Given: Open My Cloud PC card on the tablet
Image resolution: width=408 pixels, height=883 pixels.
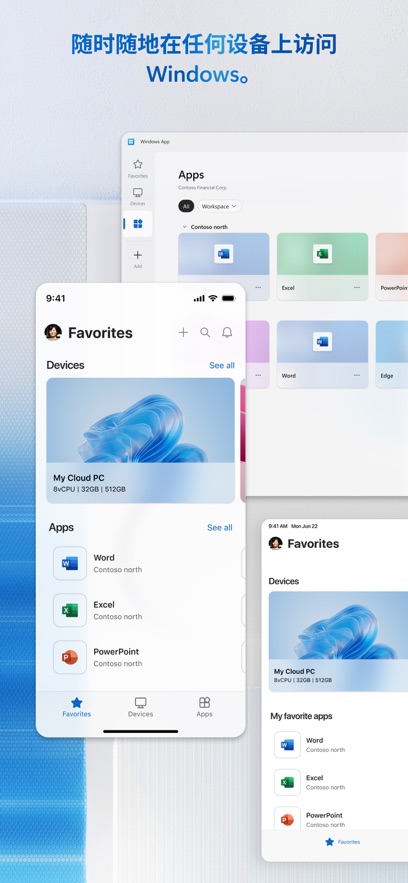Looking at the screenshot, I should (338, 641).
